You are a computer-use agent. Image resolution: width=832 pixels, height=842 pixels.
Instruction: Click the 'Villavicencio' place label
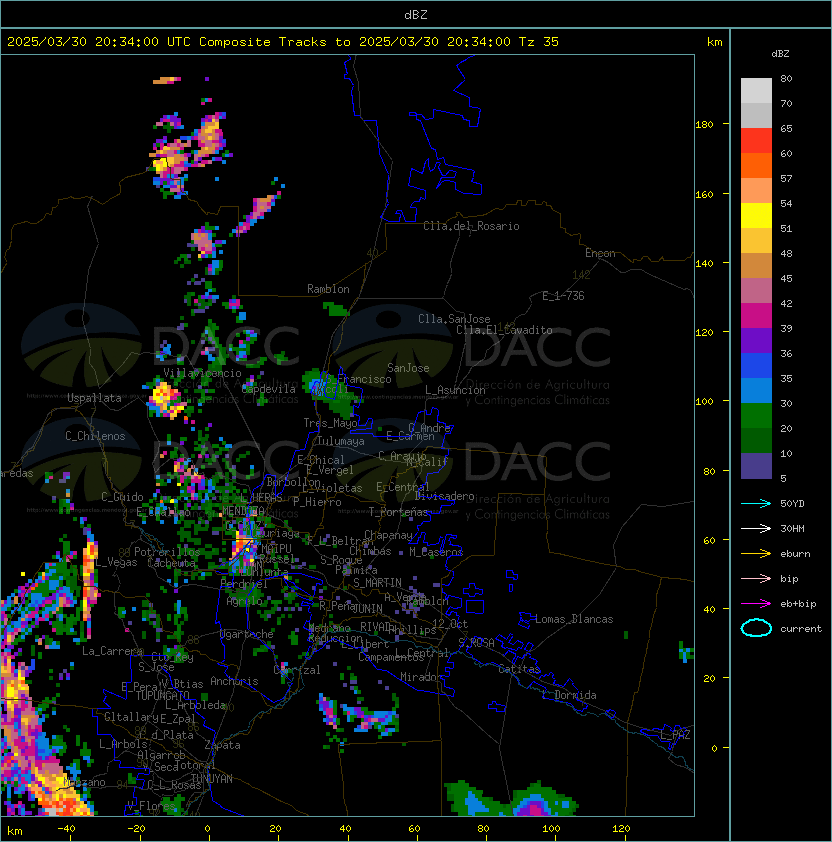coord(202,373)
